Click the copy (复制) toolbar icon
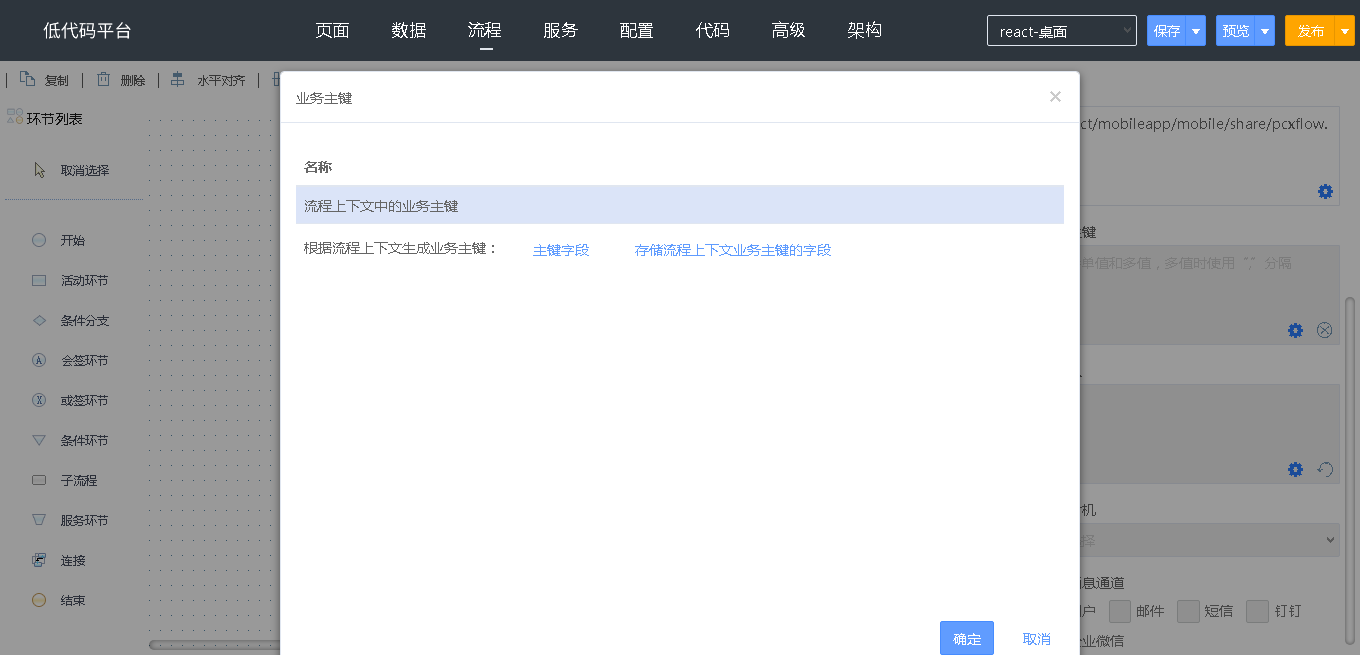The image size is (1360, 655). tap(28, 79)
